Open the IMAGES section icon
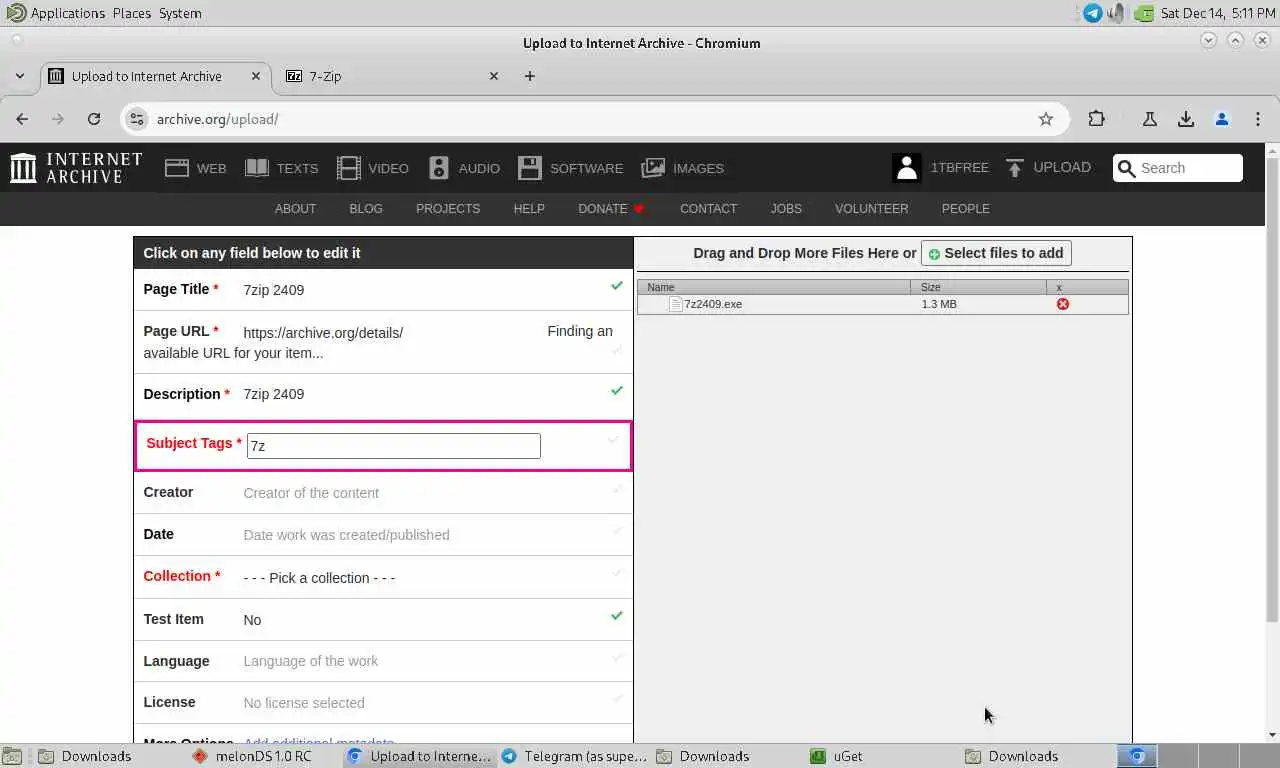The image size is (1280, 768). pyautogui.click(x=653, y=168)
